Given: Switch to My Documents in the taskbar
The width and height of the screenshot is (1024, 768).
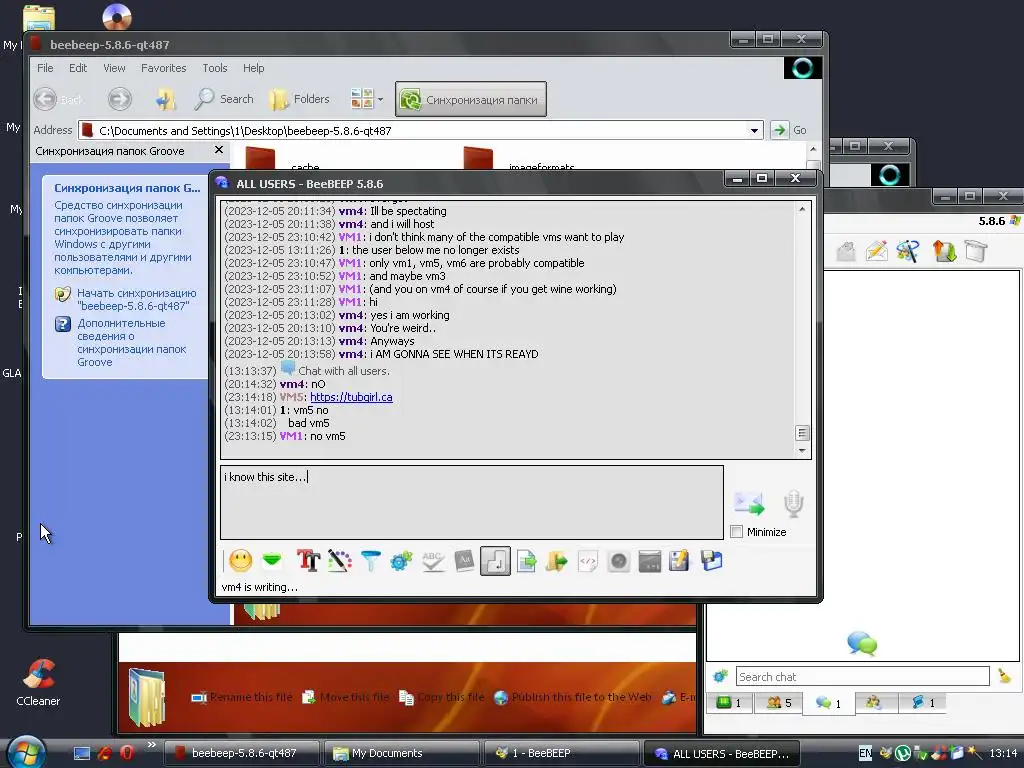Looking at the screenshot, I should (x=402, y=753).
